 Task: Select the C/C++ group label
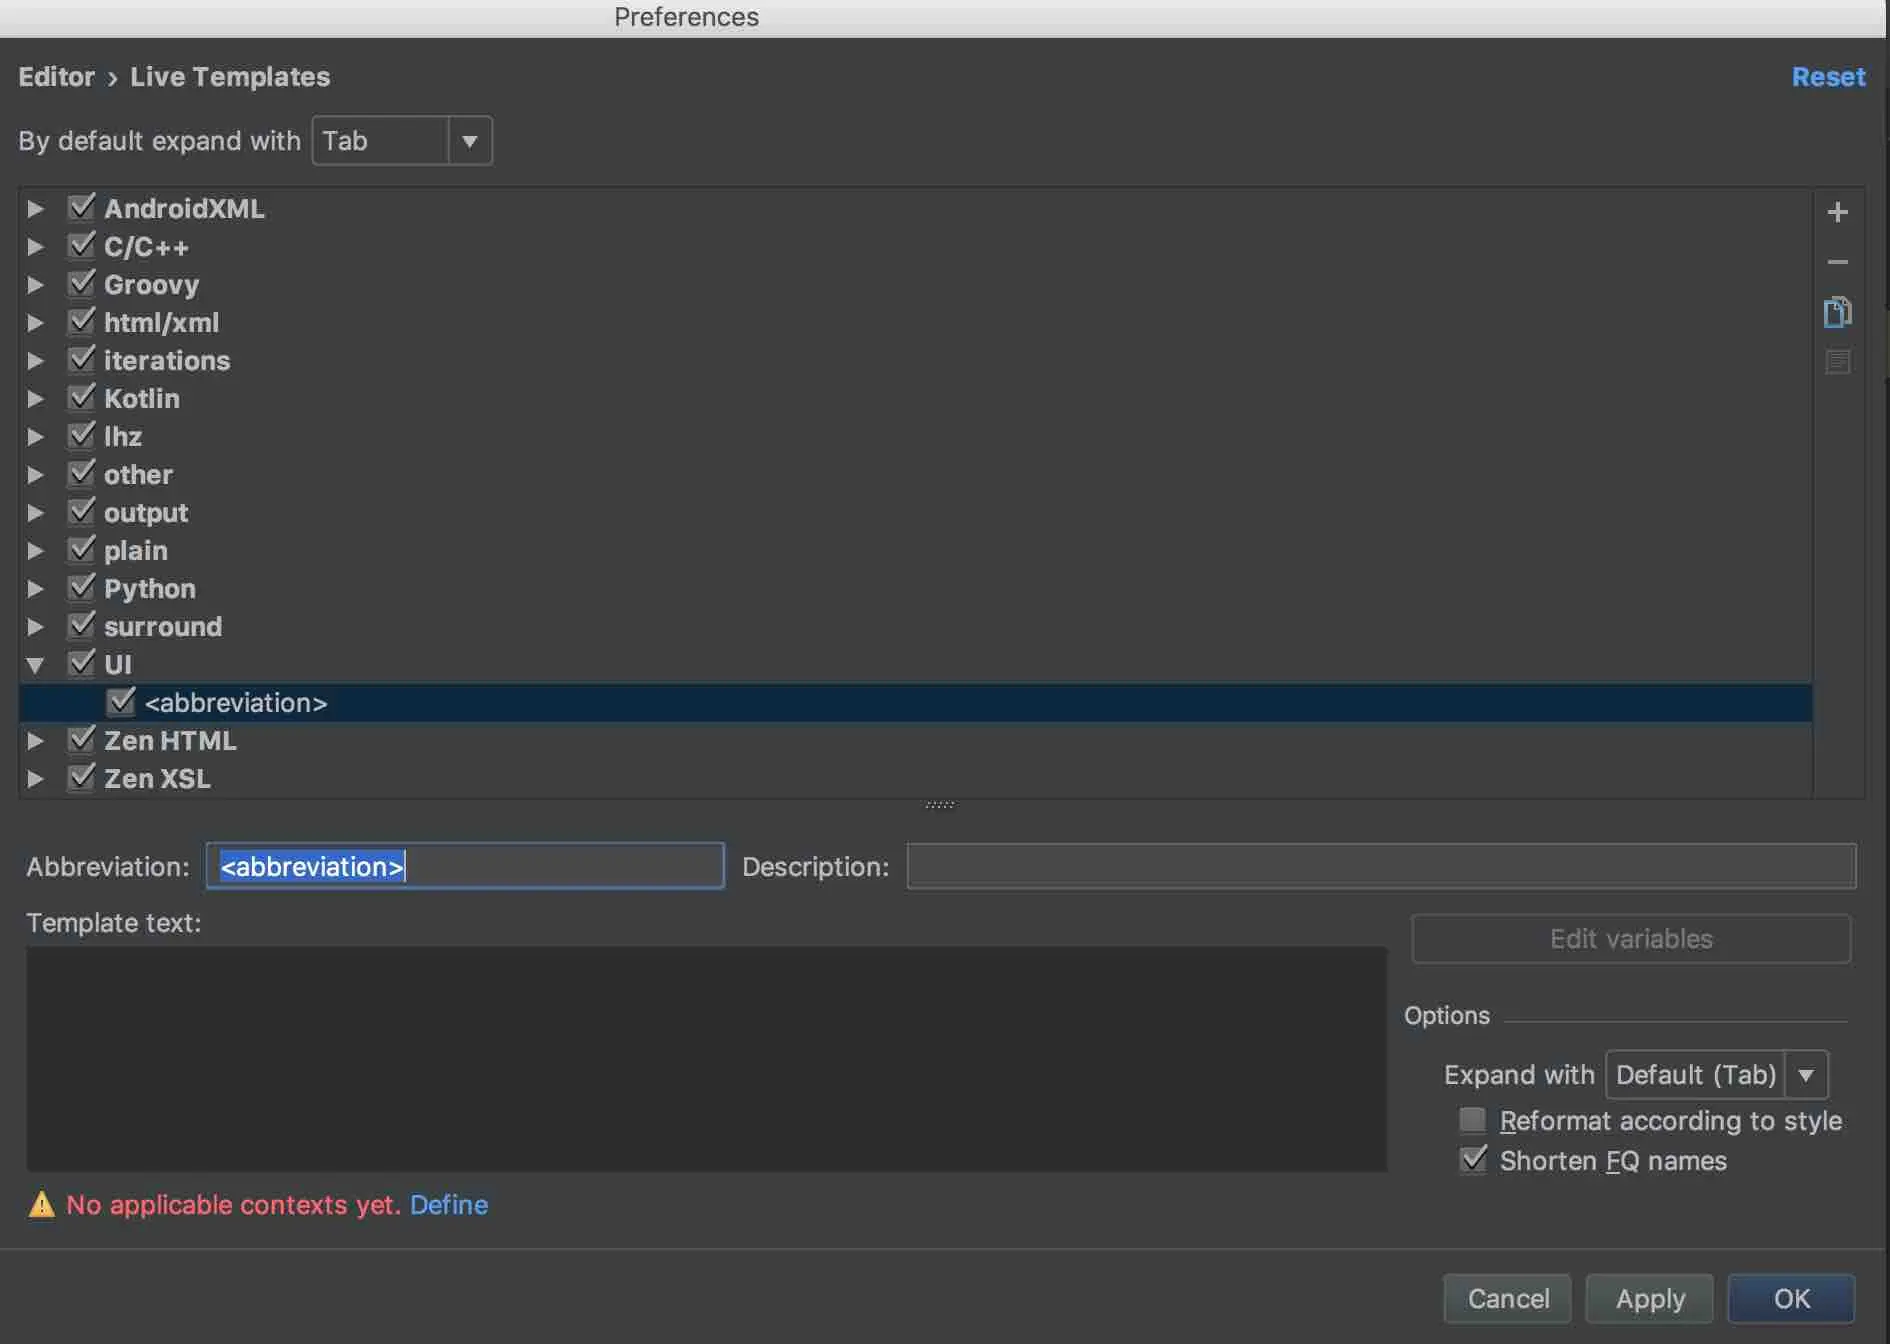[x=146, y=247]
